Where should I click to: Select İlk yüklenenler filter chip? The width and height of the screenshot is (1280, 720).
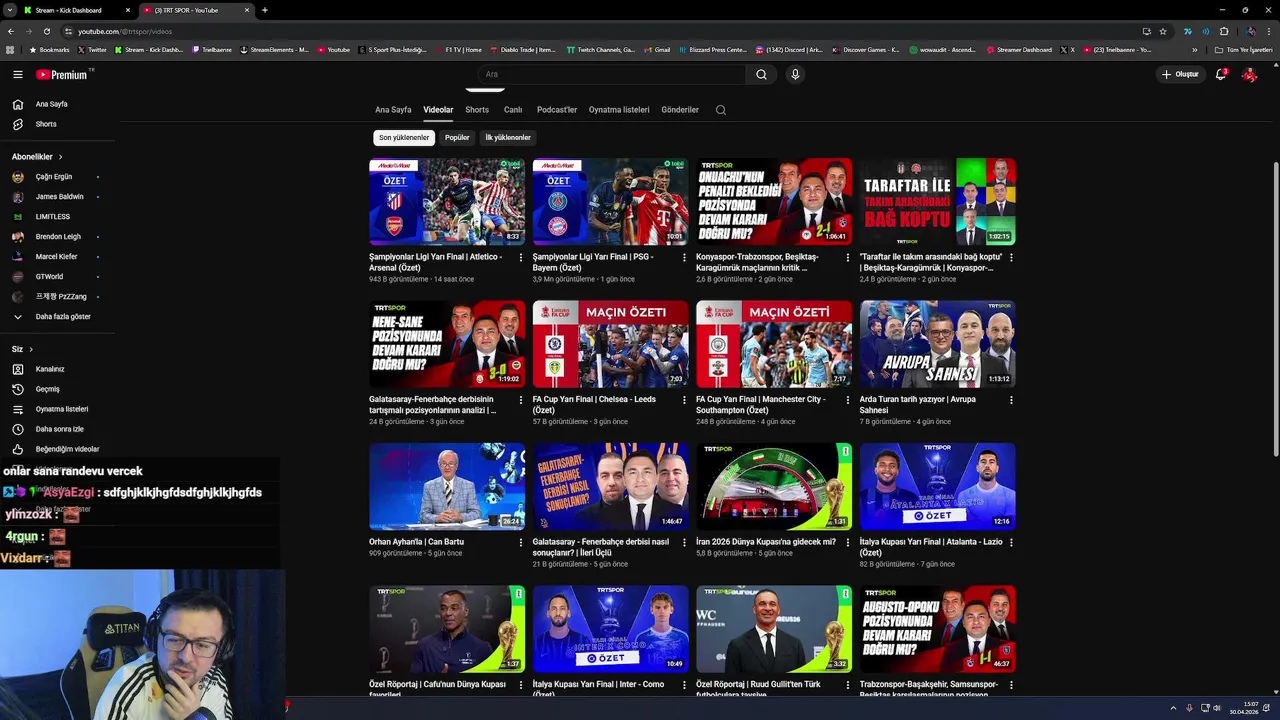508,138
